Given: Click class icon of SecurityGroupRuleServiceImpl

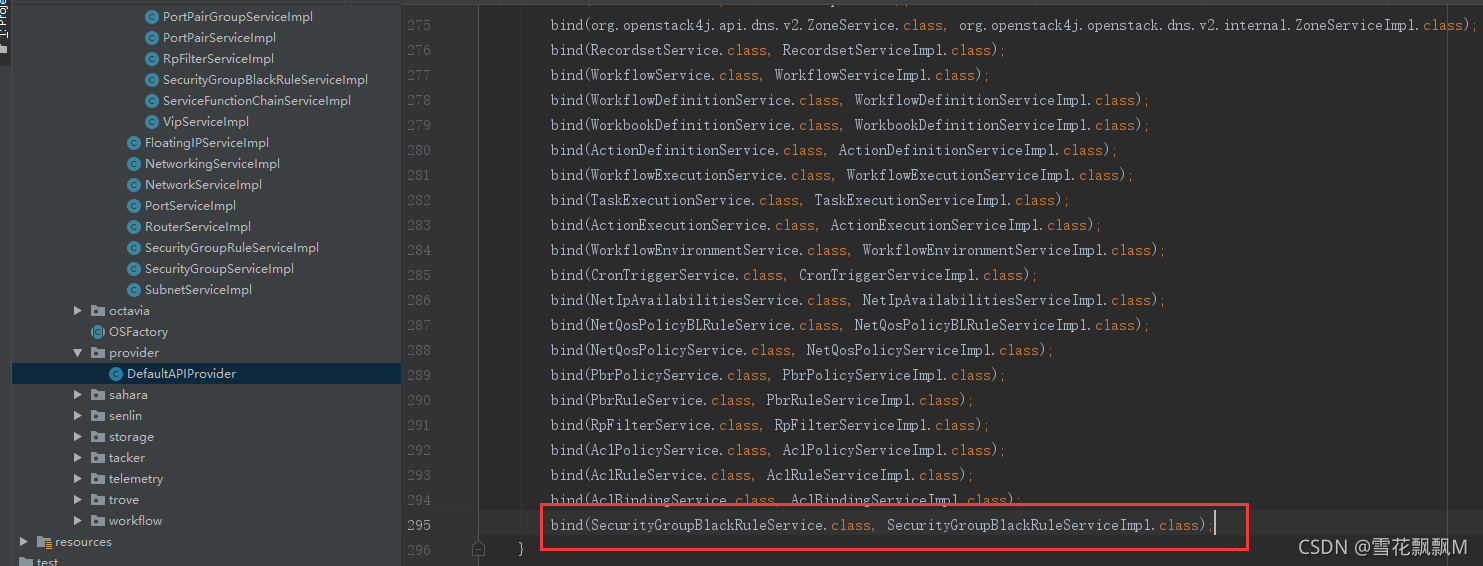Looking at the screenshot, I should pos(134,248).
